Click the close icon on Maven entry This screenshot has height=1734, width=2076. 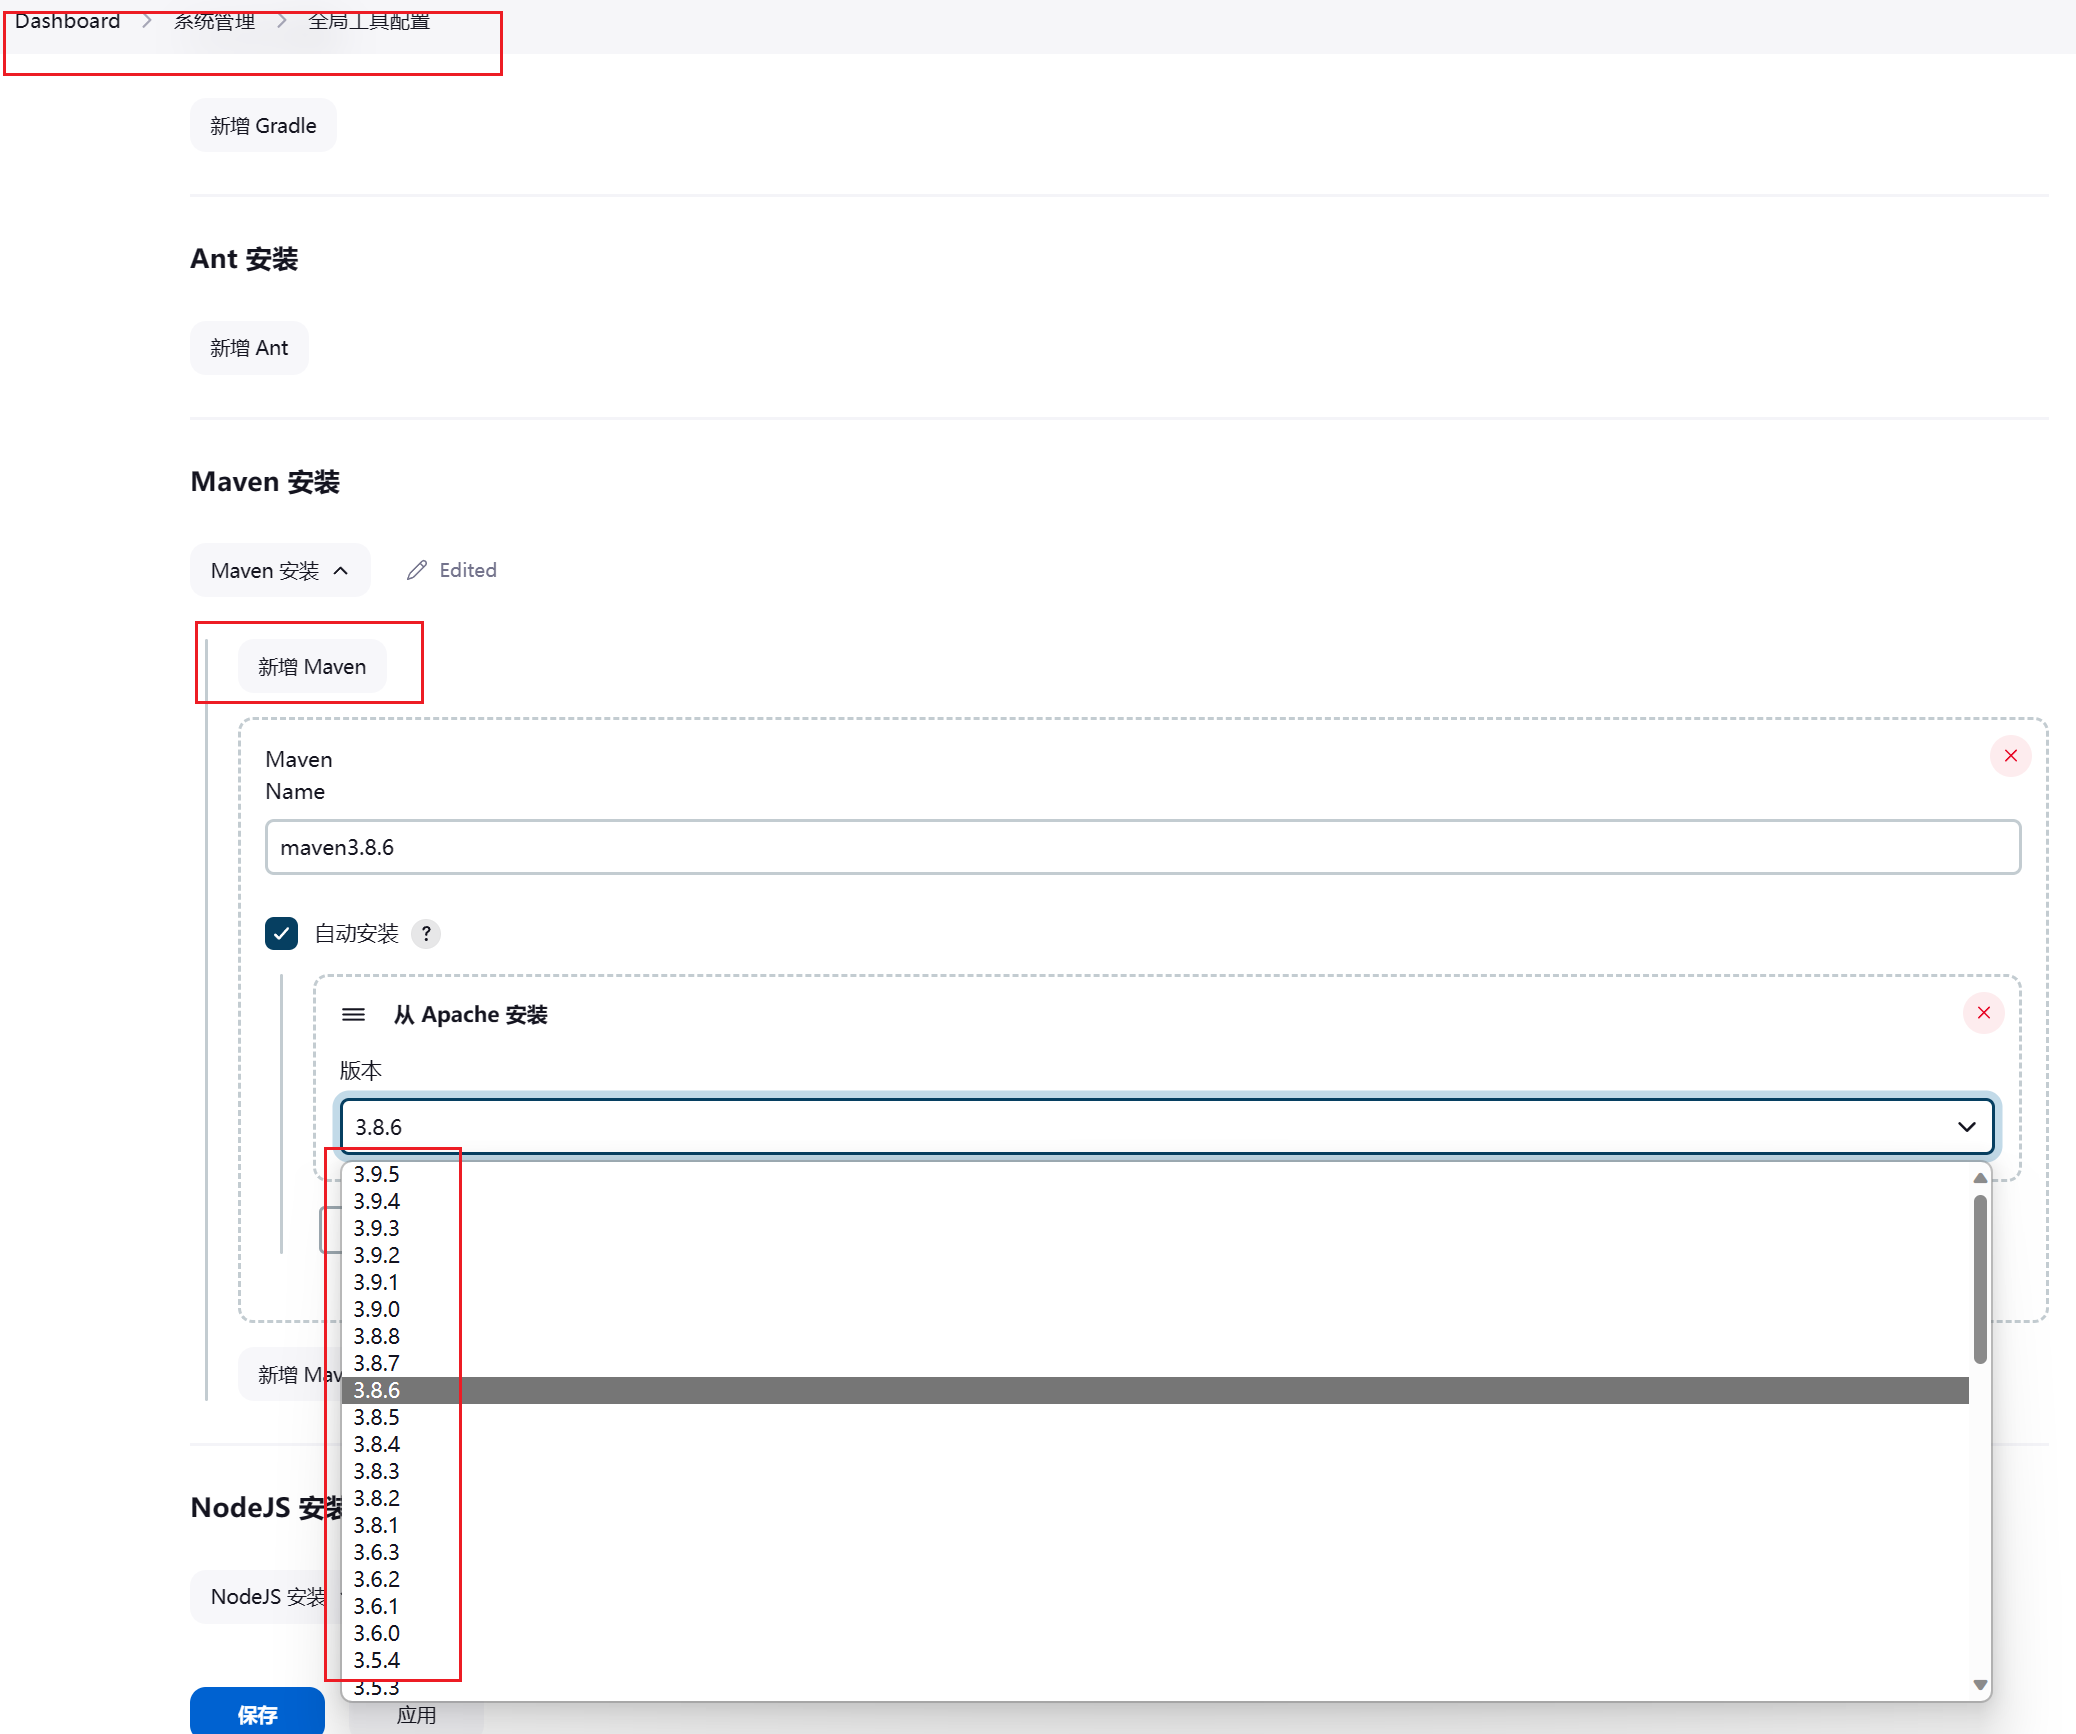click(x=2009, y=757)
